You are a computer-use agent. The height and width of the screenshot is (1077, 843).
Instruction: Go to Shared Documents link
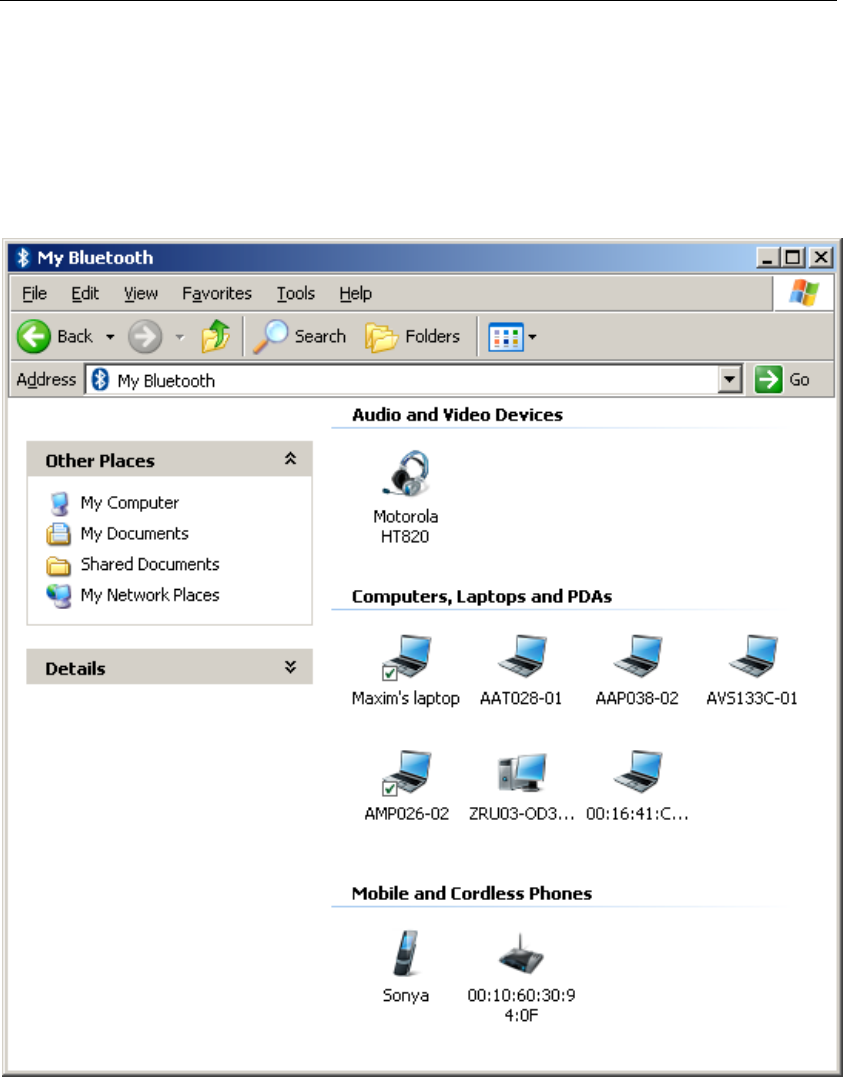click(x=150, y=564)
